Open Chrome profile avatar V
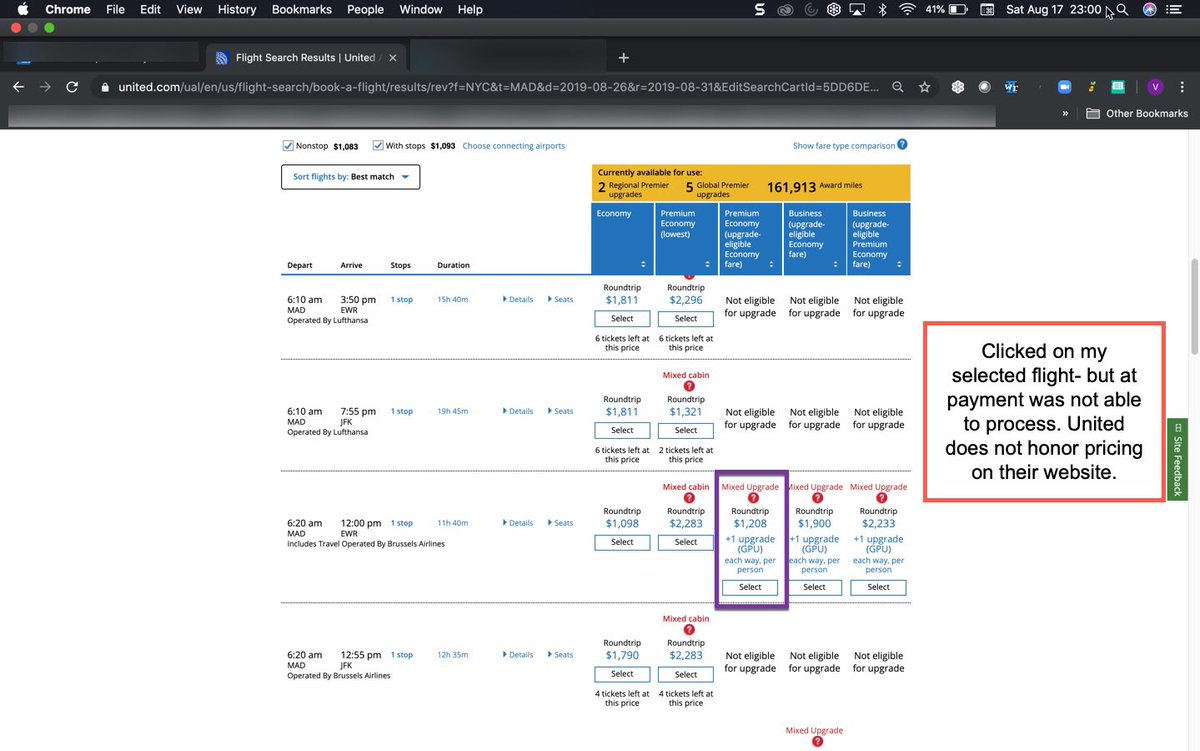 click(1156, 87)
